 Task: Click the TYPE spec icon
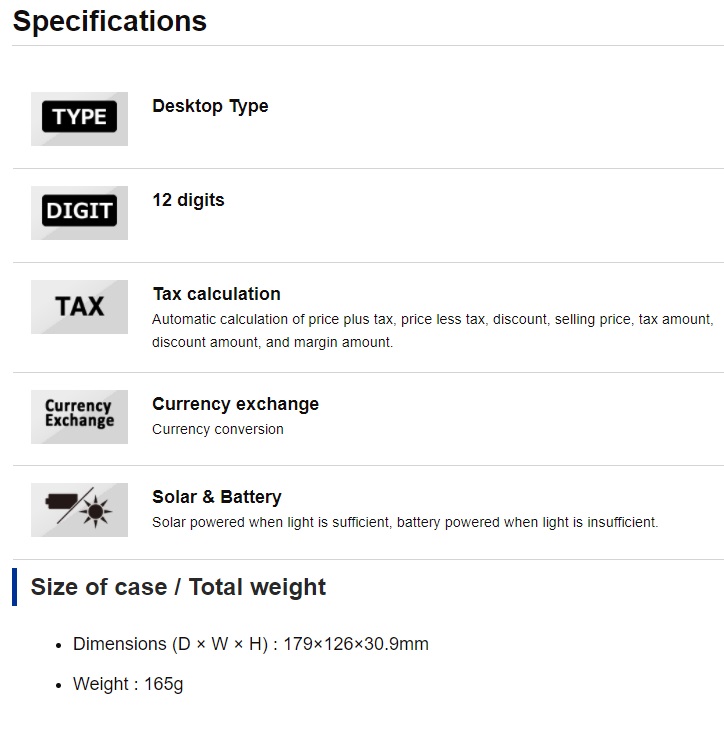click(79, 119)
